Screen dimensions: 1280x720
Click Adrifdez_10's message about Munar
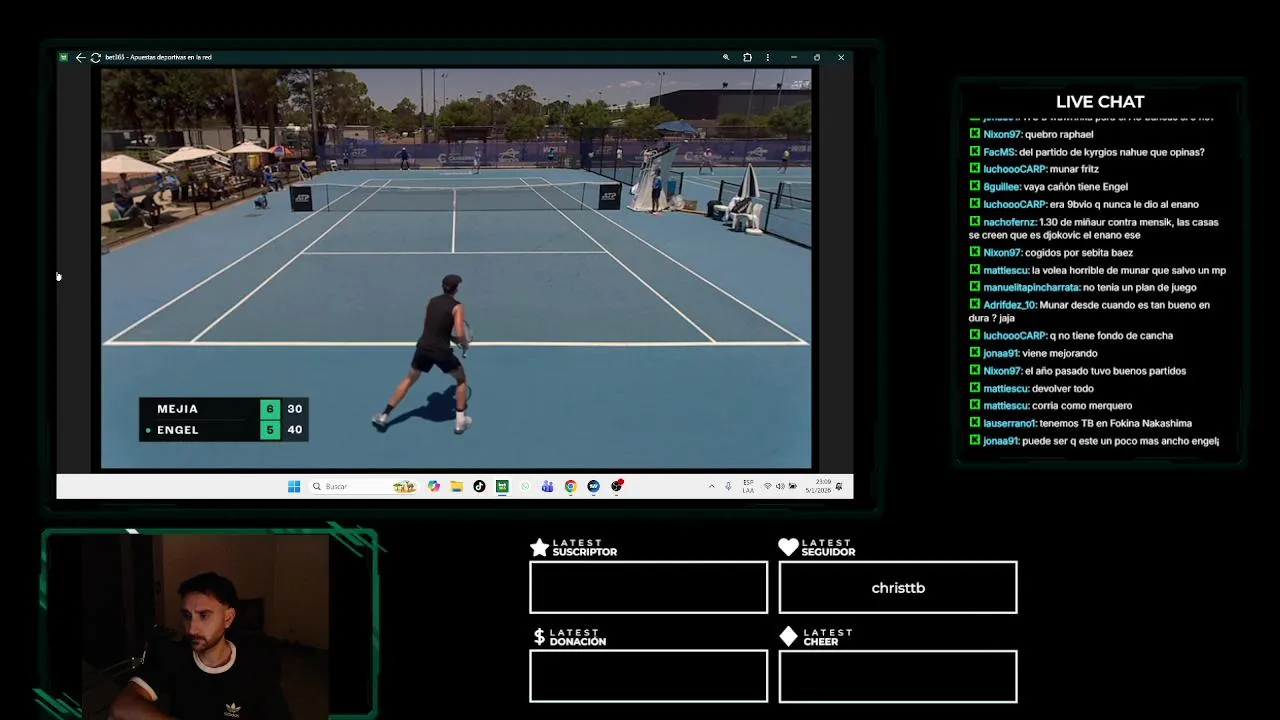click(x=1089, y=311)
